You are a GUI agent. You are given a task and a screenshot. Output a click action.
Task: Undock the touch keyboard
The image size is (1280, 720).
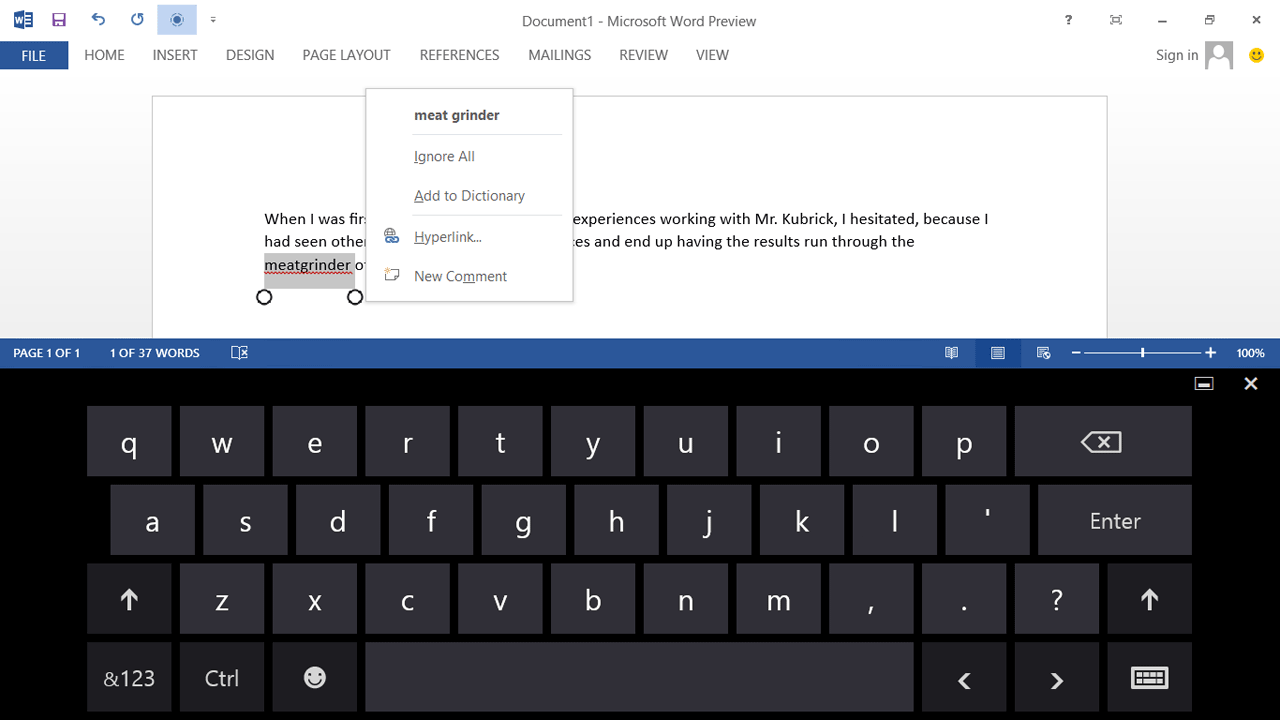click(1203, 383)
